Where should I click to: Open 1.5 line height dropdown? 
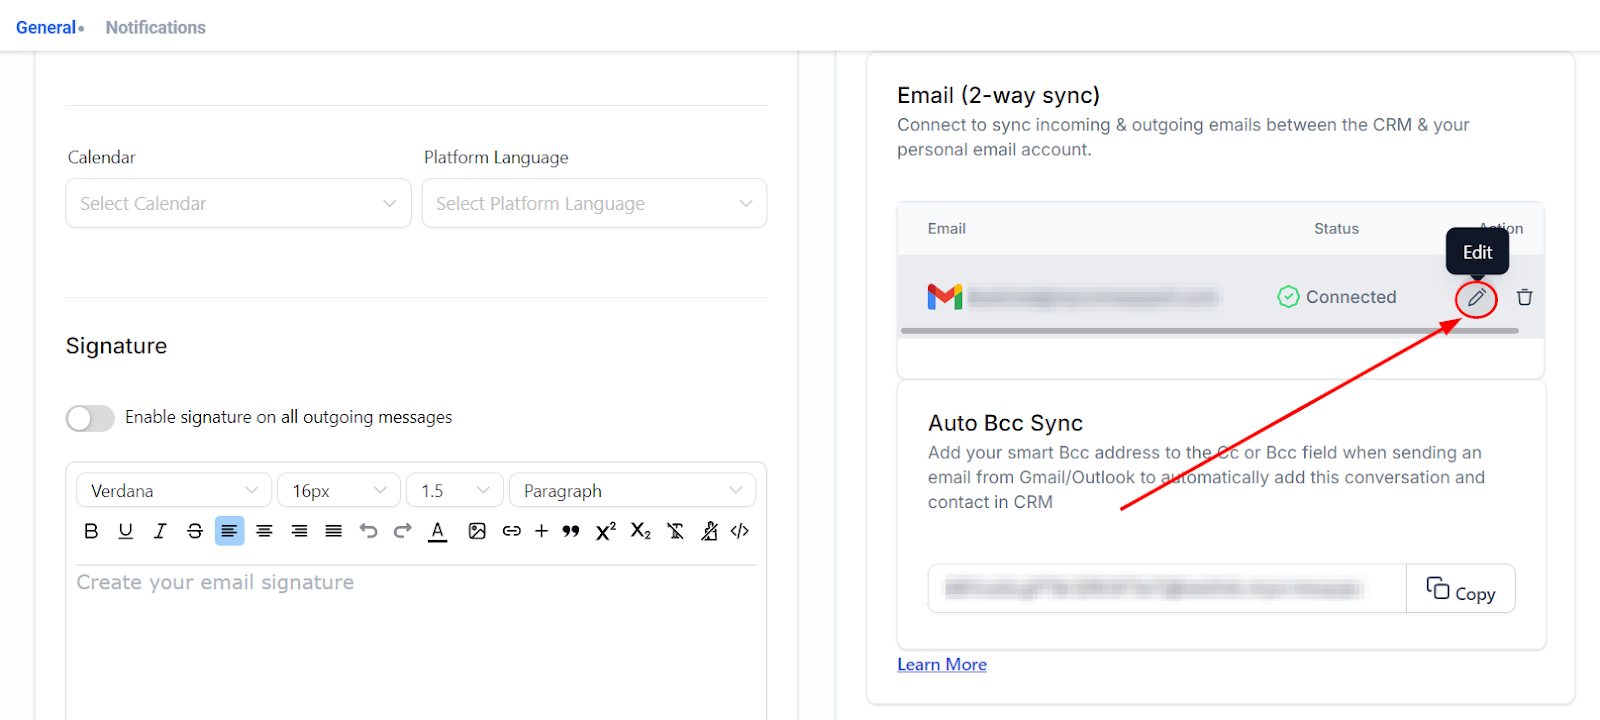pyautogui.click(x=455, y=491)
